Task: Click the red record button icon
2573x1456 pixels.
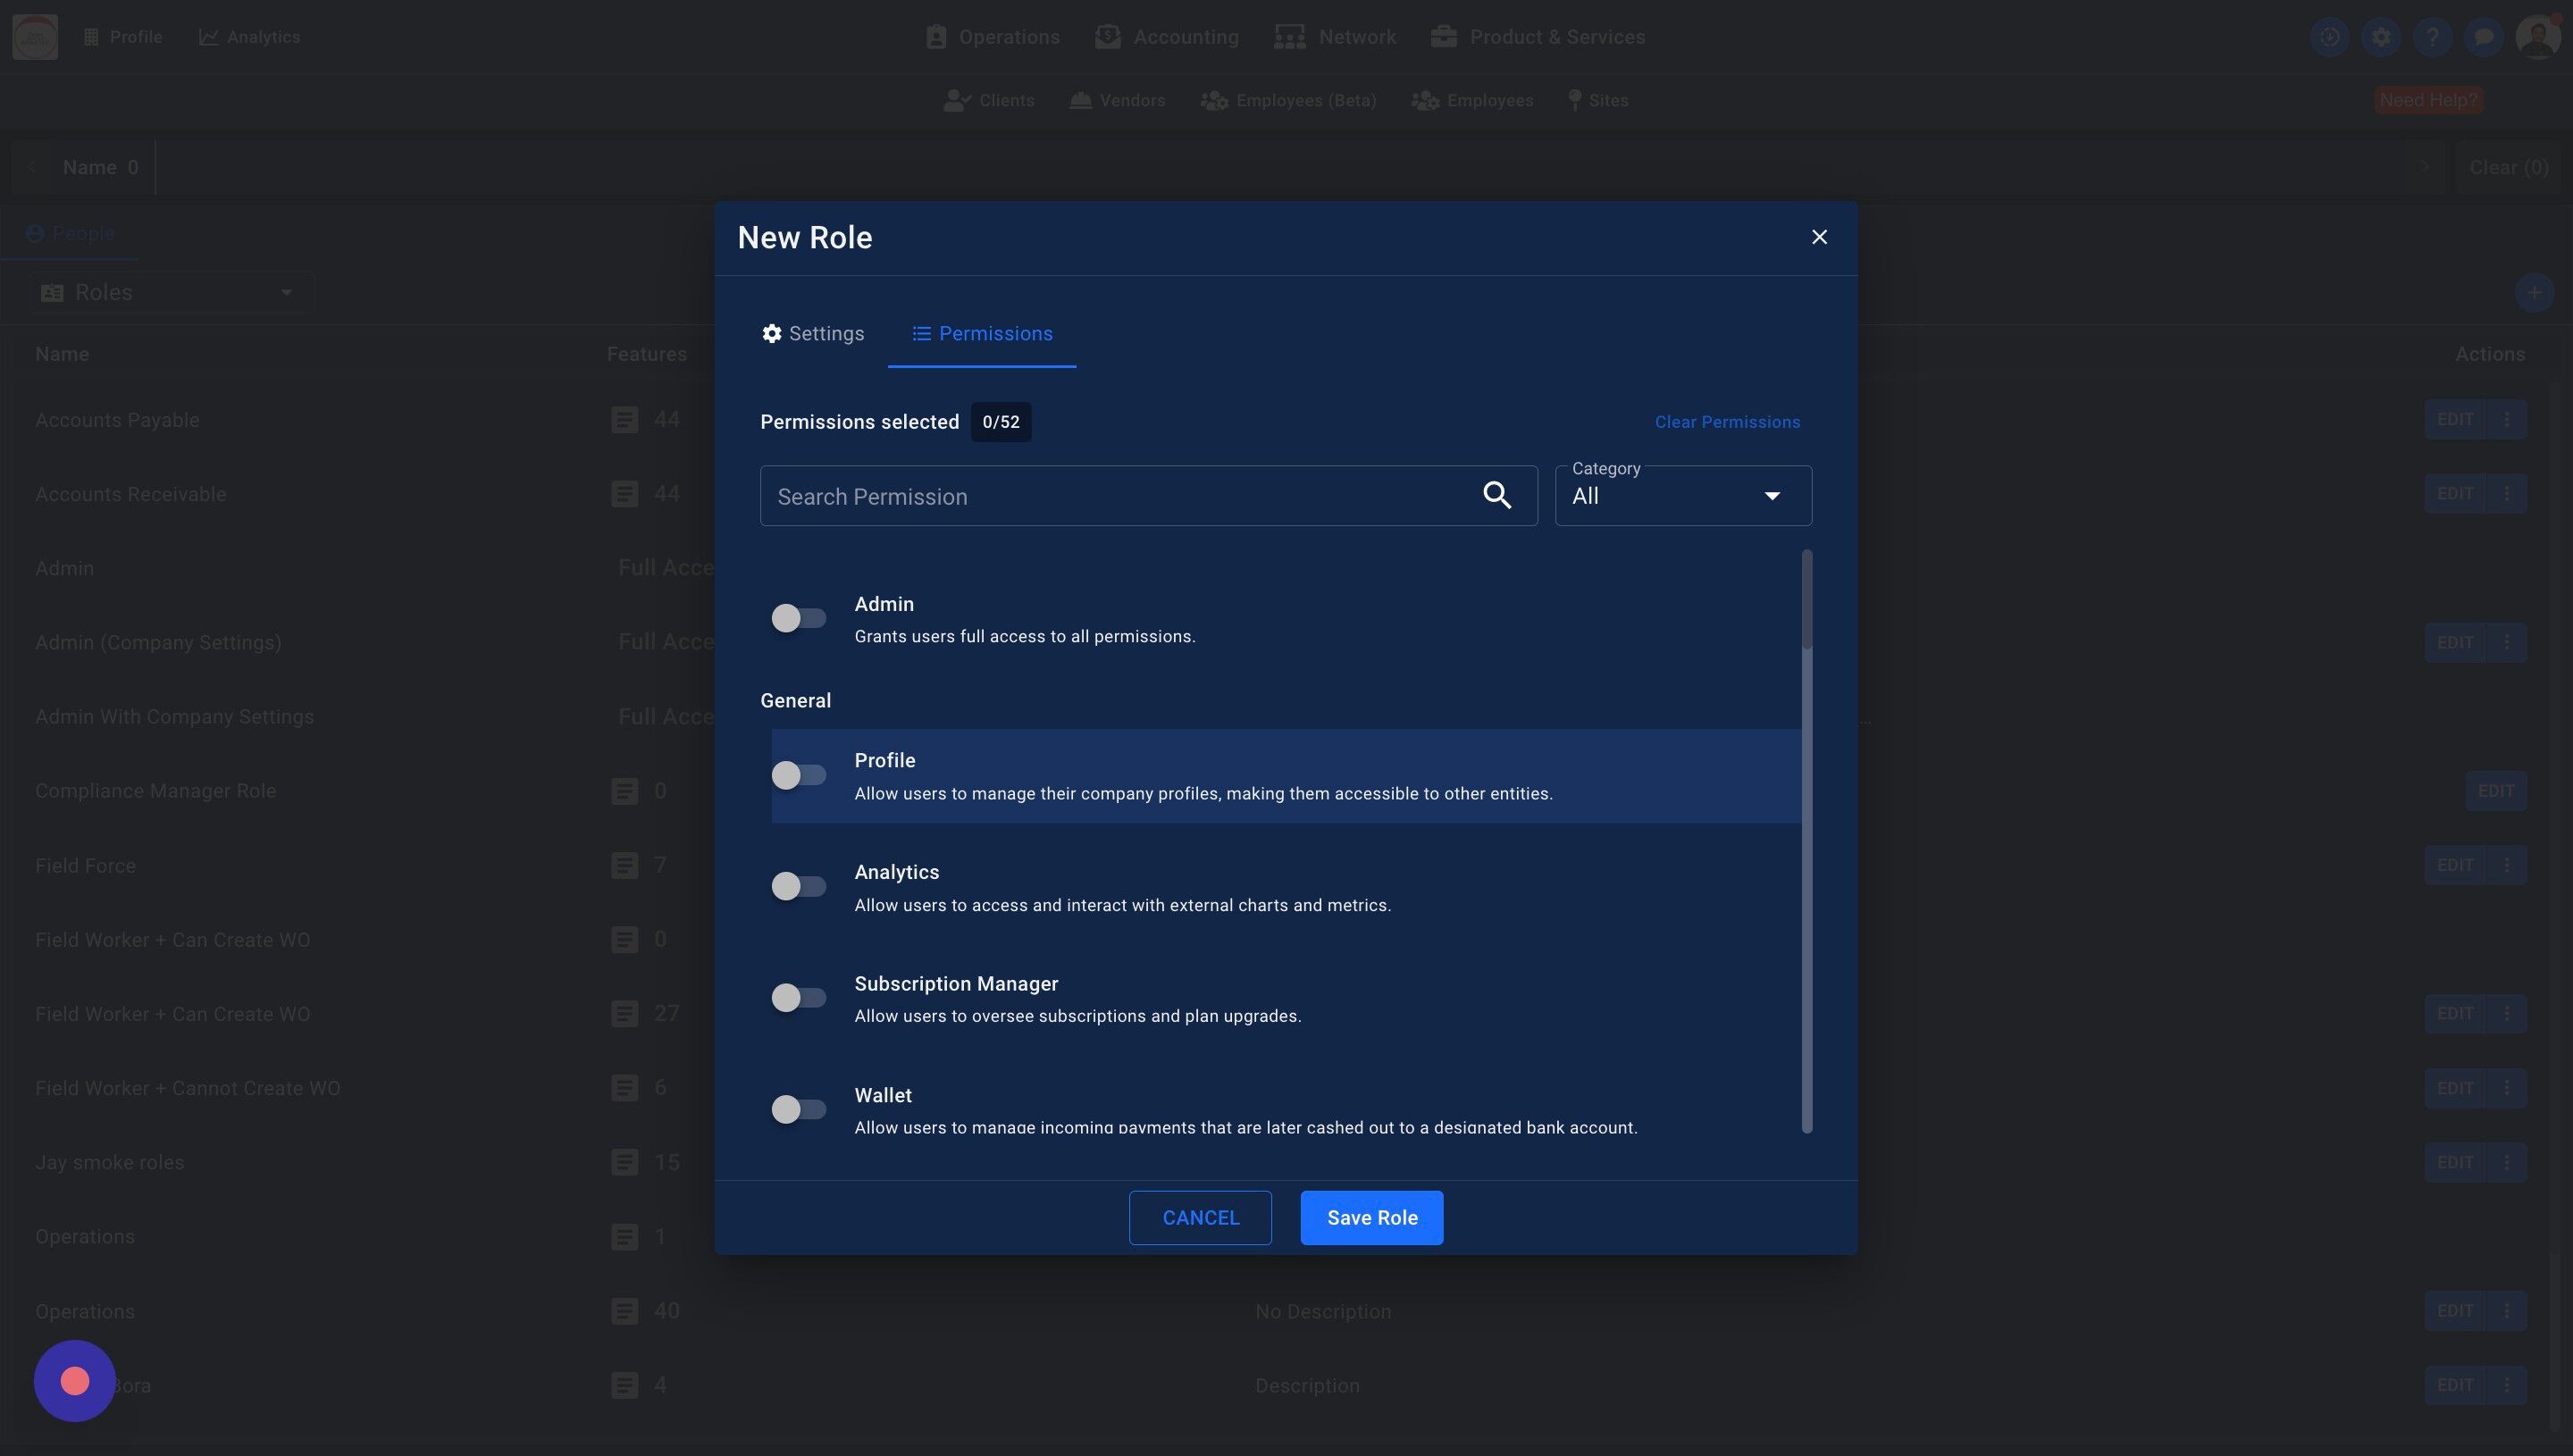Action: coord(75,1381)
